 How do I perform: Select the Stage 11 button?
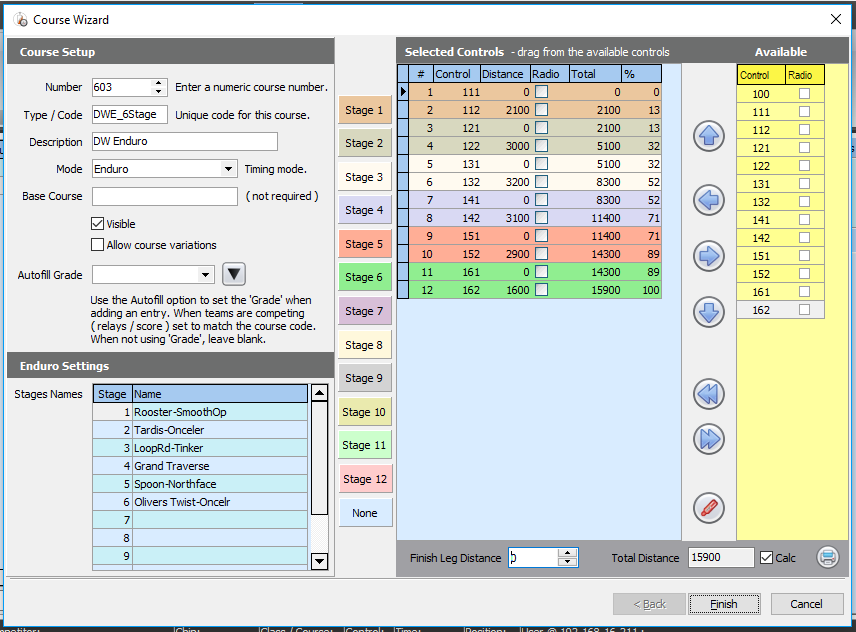[x=364, y=445]
